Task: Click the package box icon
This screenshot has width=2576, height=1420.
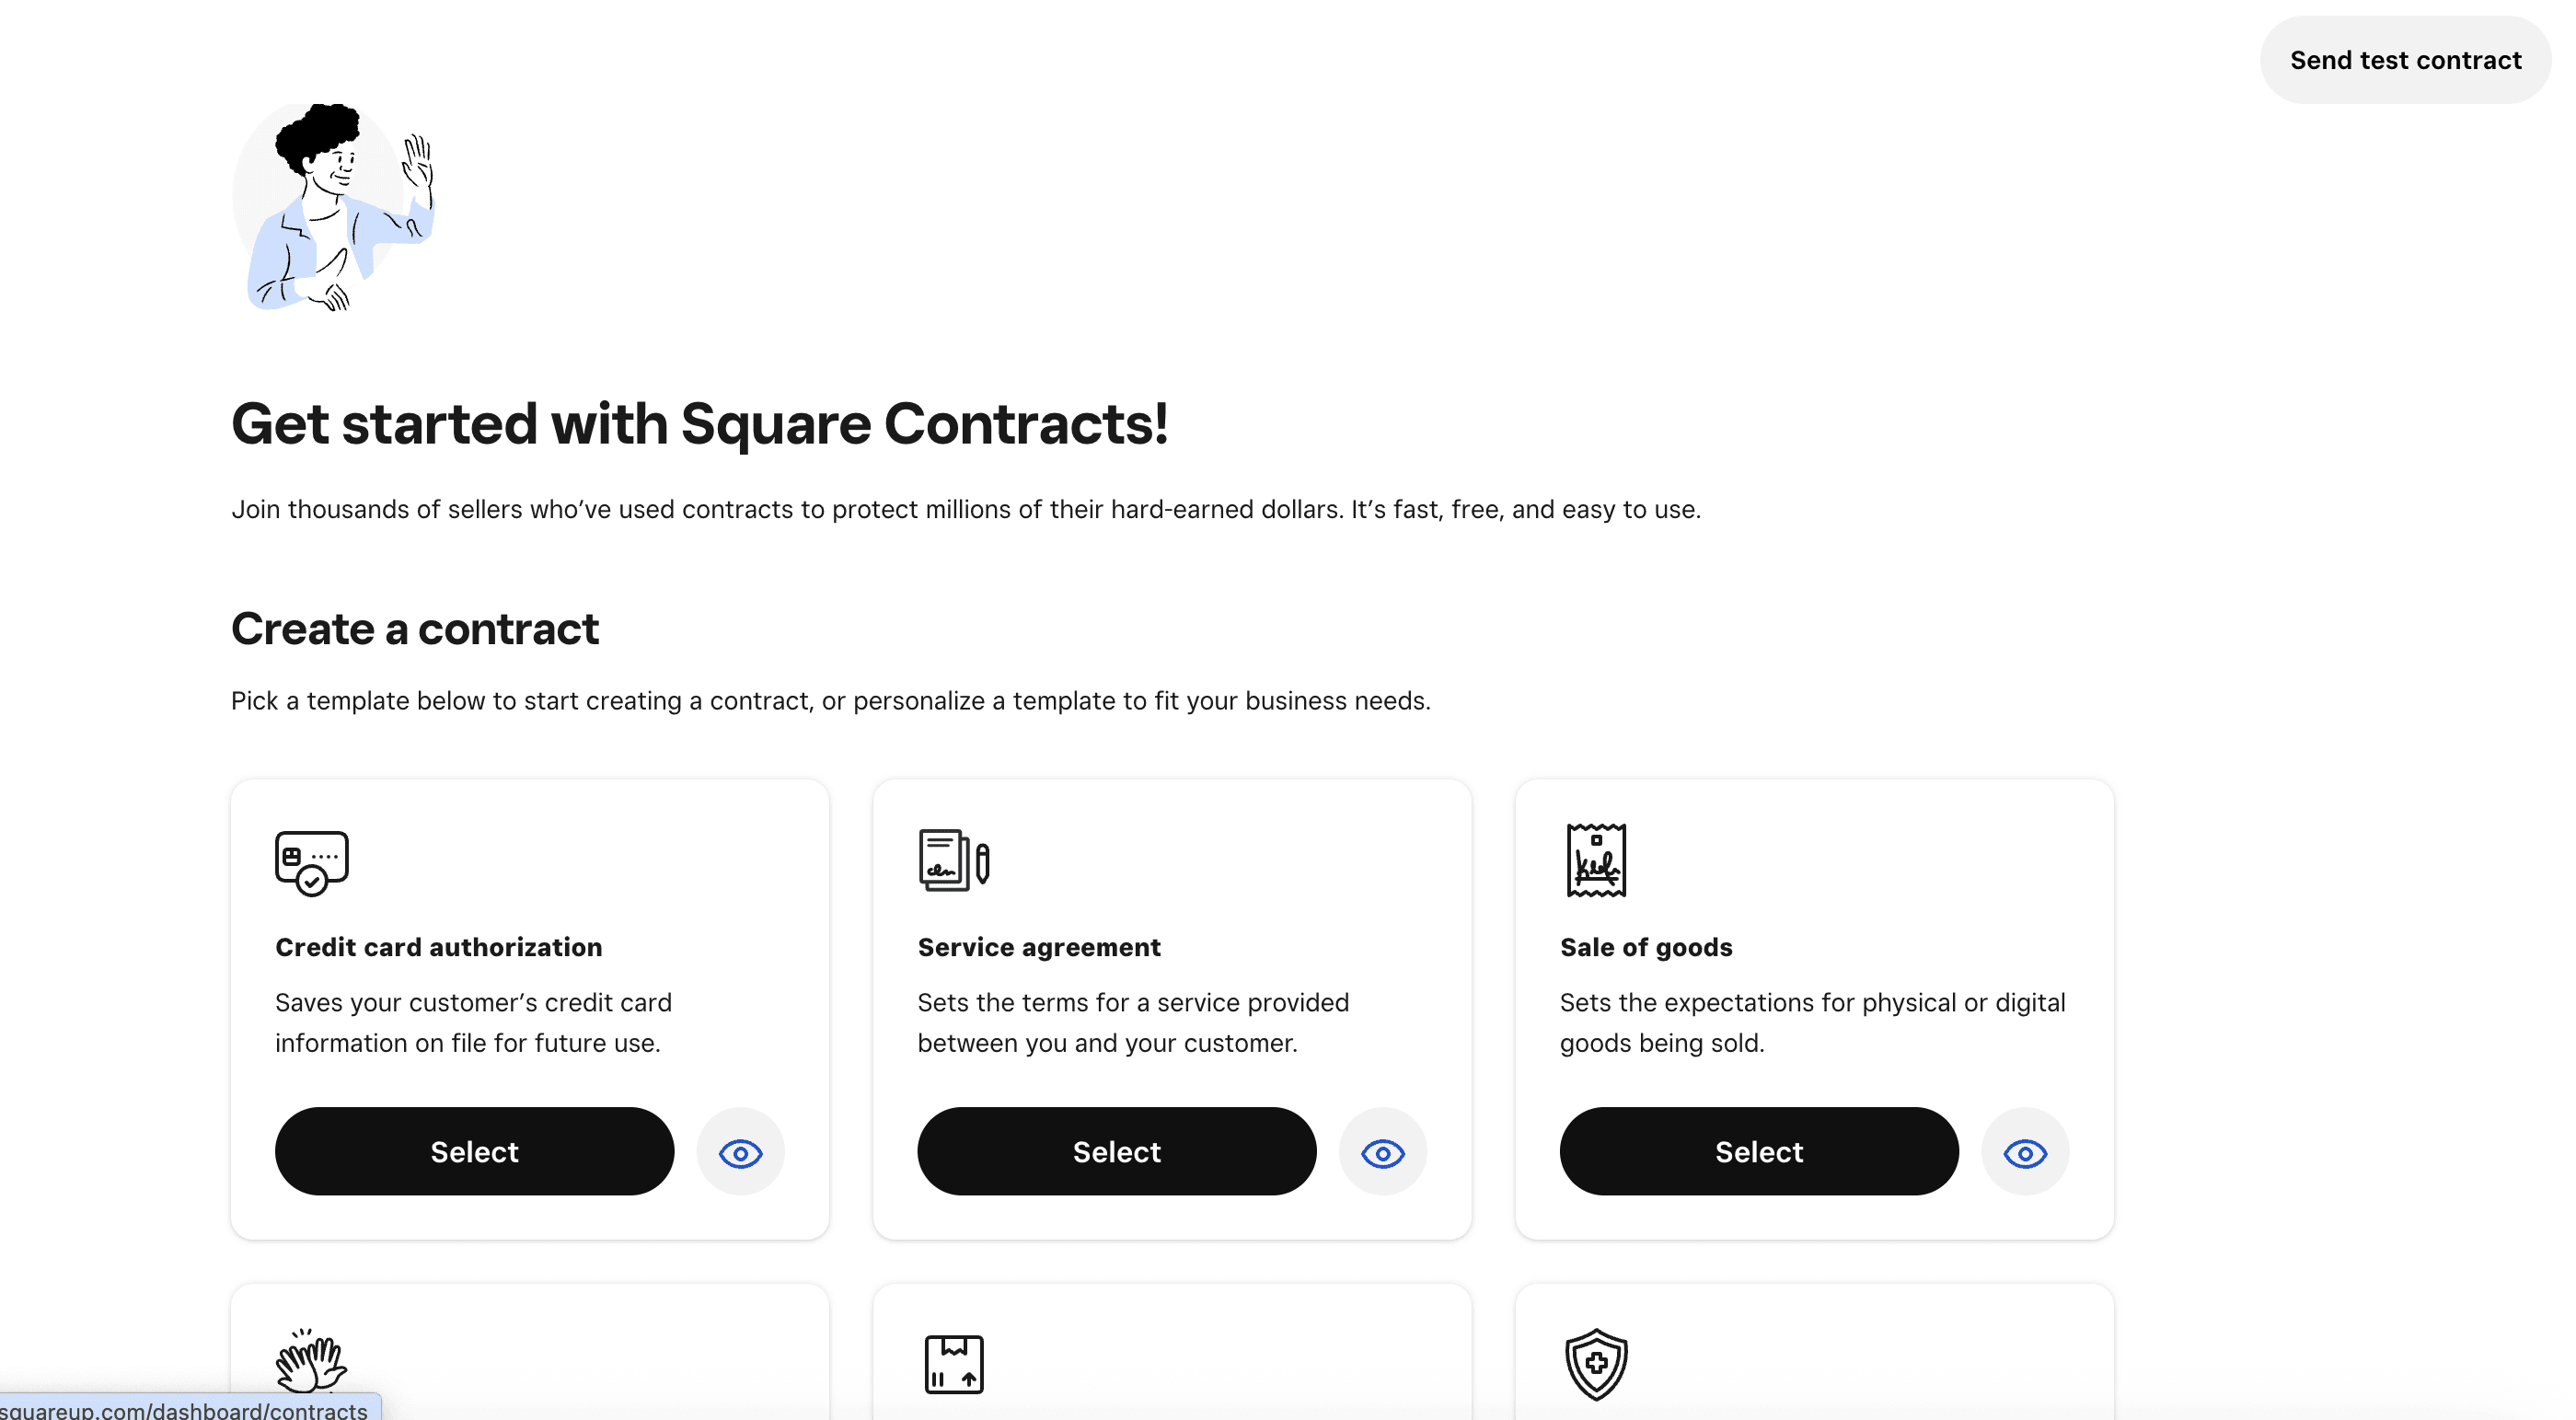Action: (953, 1364)
